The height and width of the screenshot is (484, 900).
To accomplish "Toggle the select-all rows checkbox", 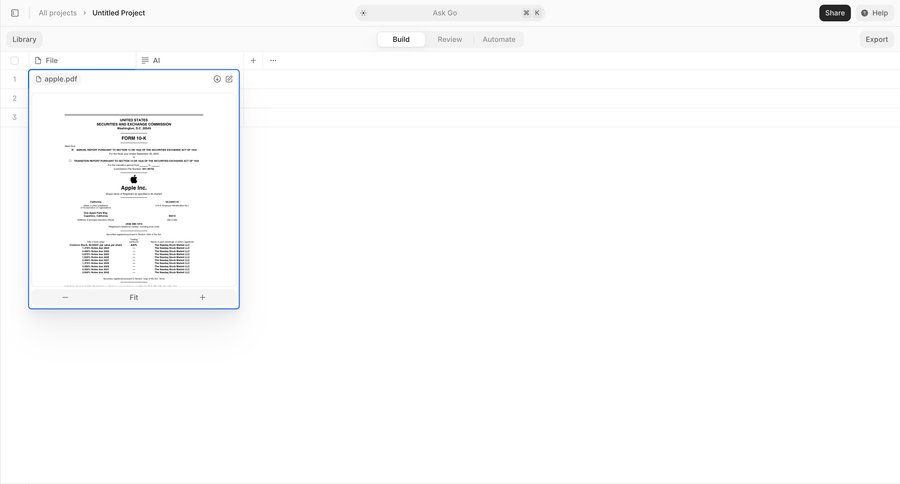I will 15,60.
